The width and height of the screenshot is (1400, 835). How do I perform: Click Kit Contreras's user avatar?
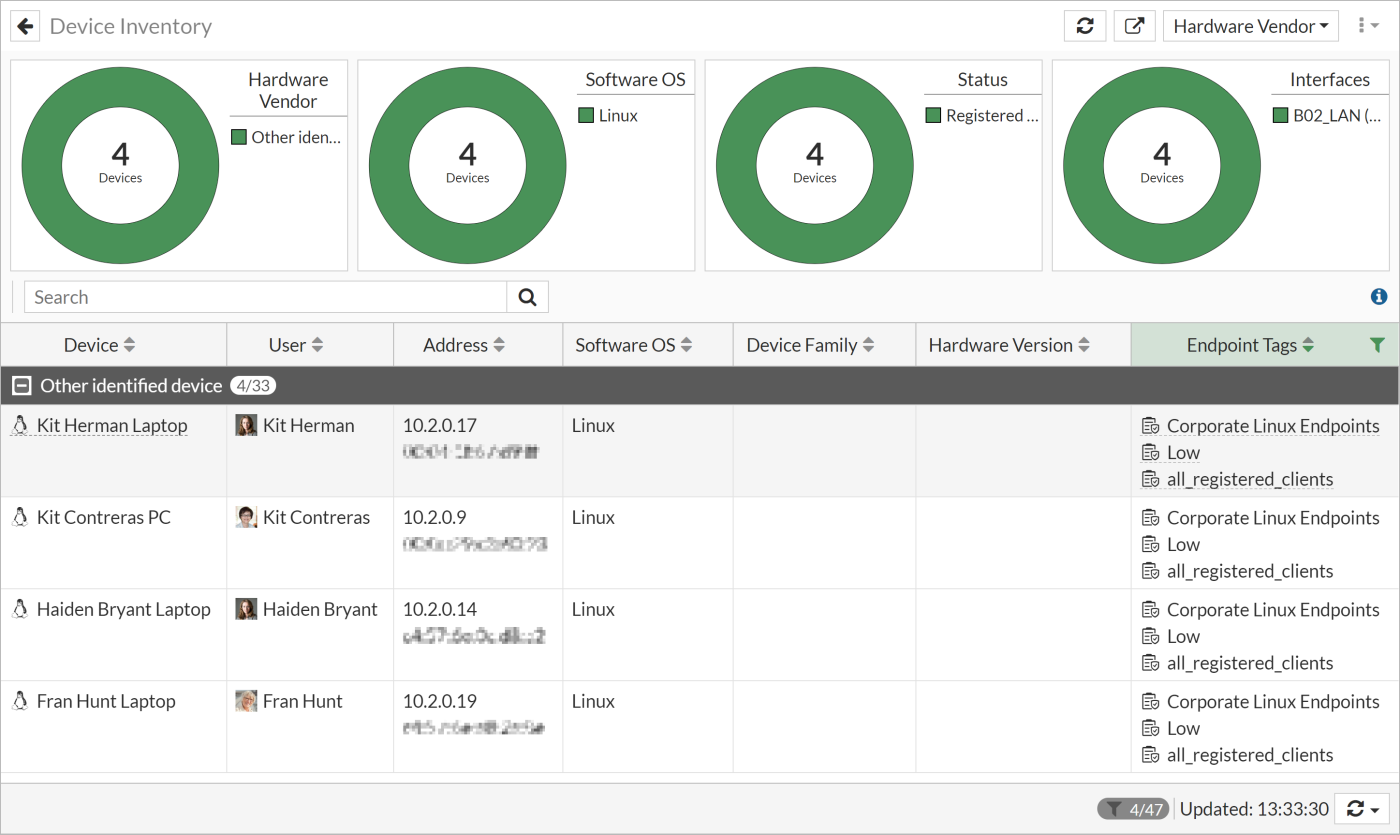(246, 517)
